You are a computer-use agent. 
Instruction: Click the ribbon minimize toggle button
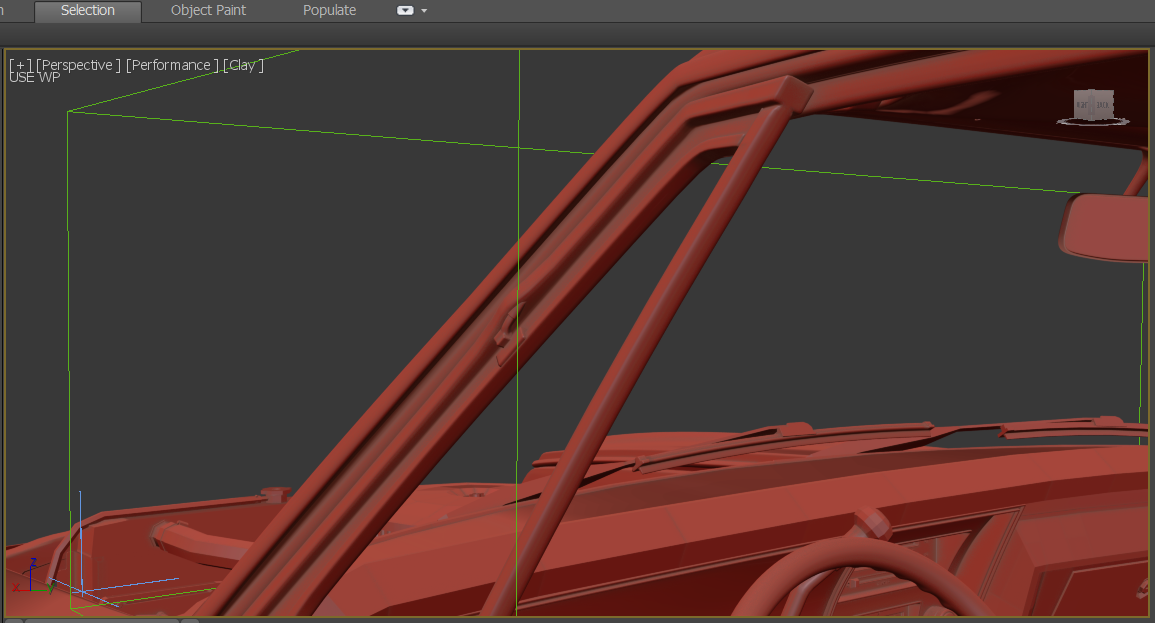[405, 11]
